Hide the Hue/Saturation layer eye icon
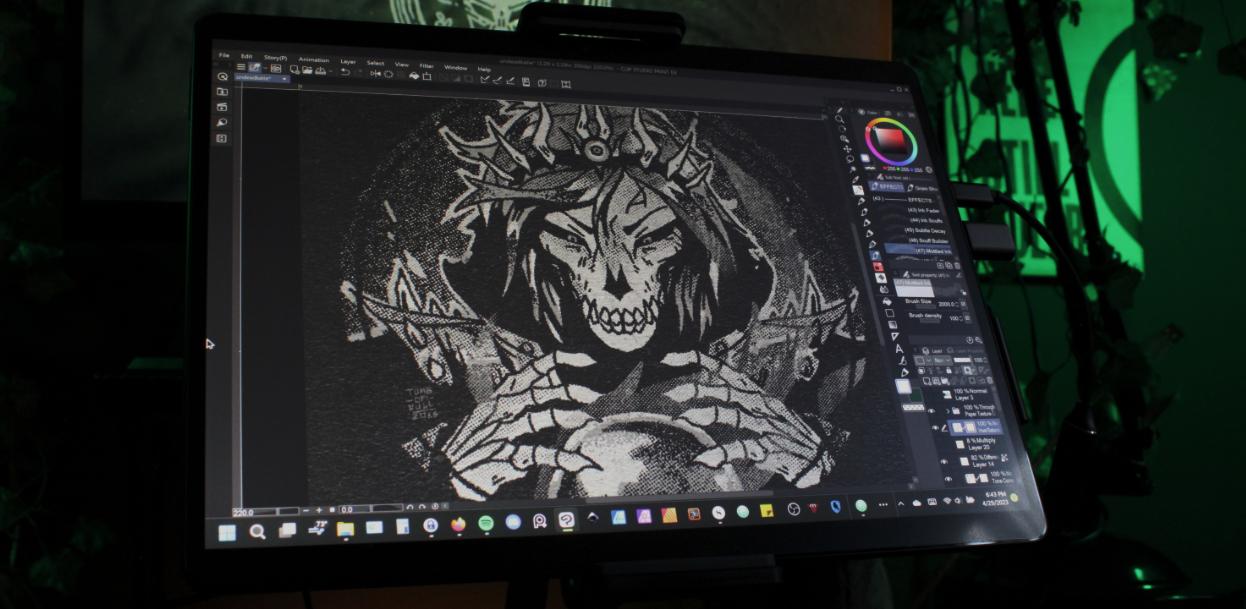 click(x=936, y=428)
